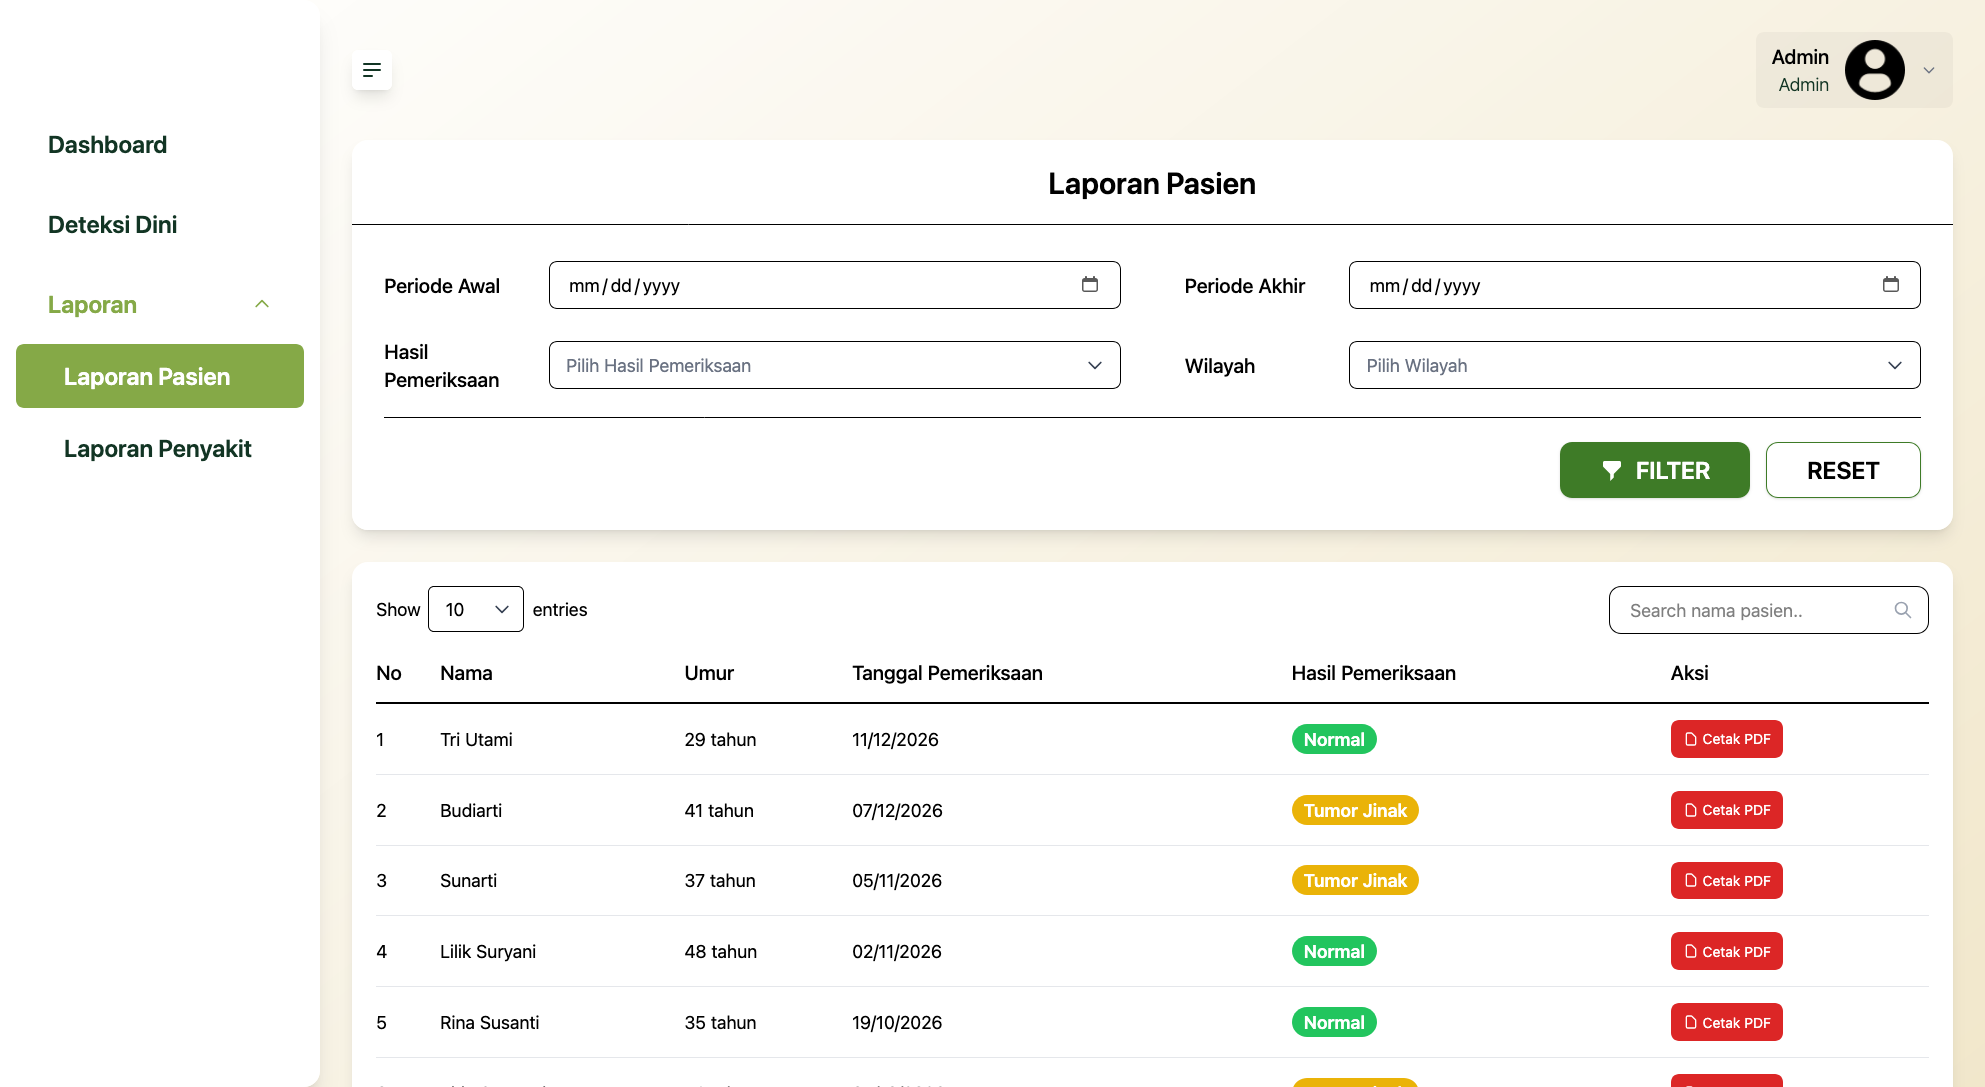
Task: Select Laporan Pasien submenu
Action: (160, 376)
